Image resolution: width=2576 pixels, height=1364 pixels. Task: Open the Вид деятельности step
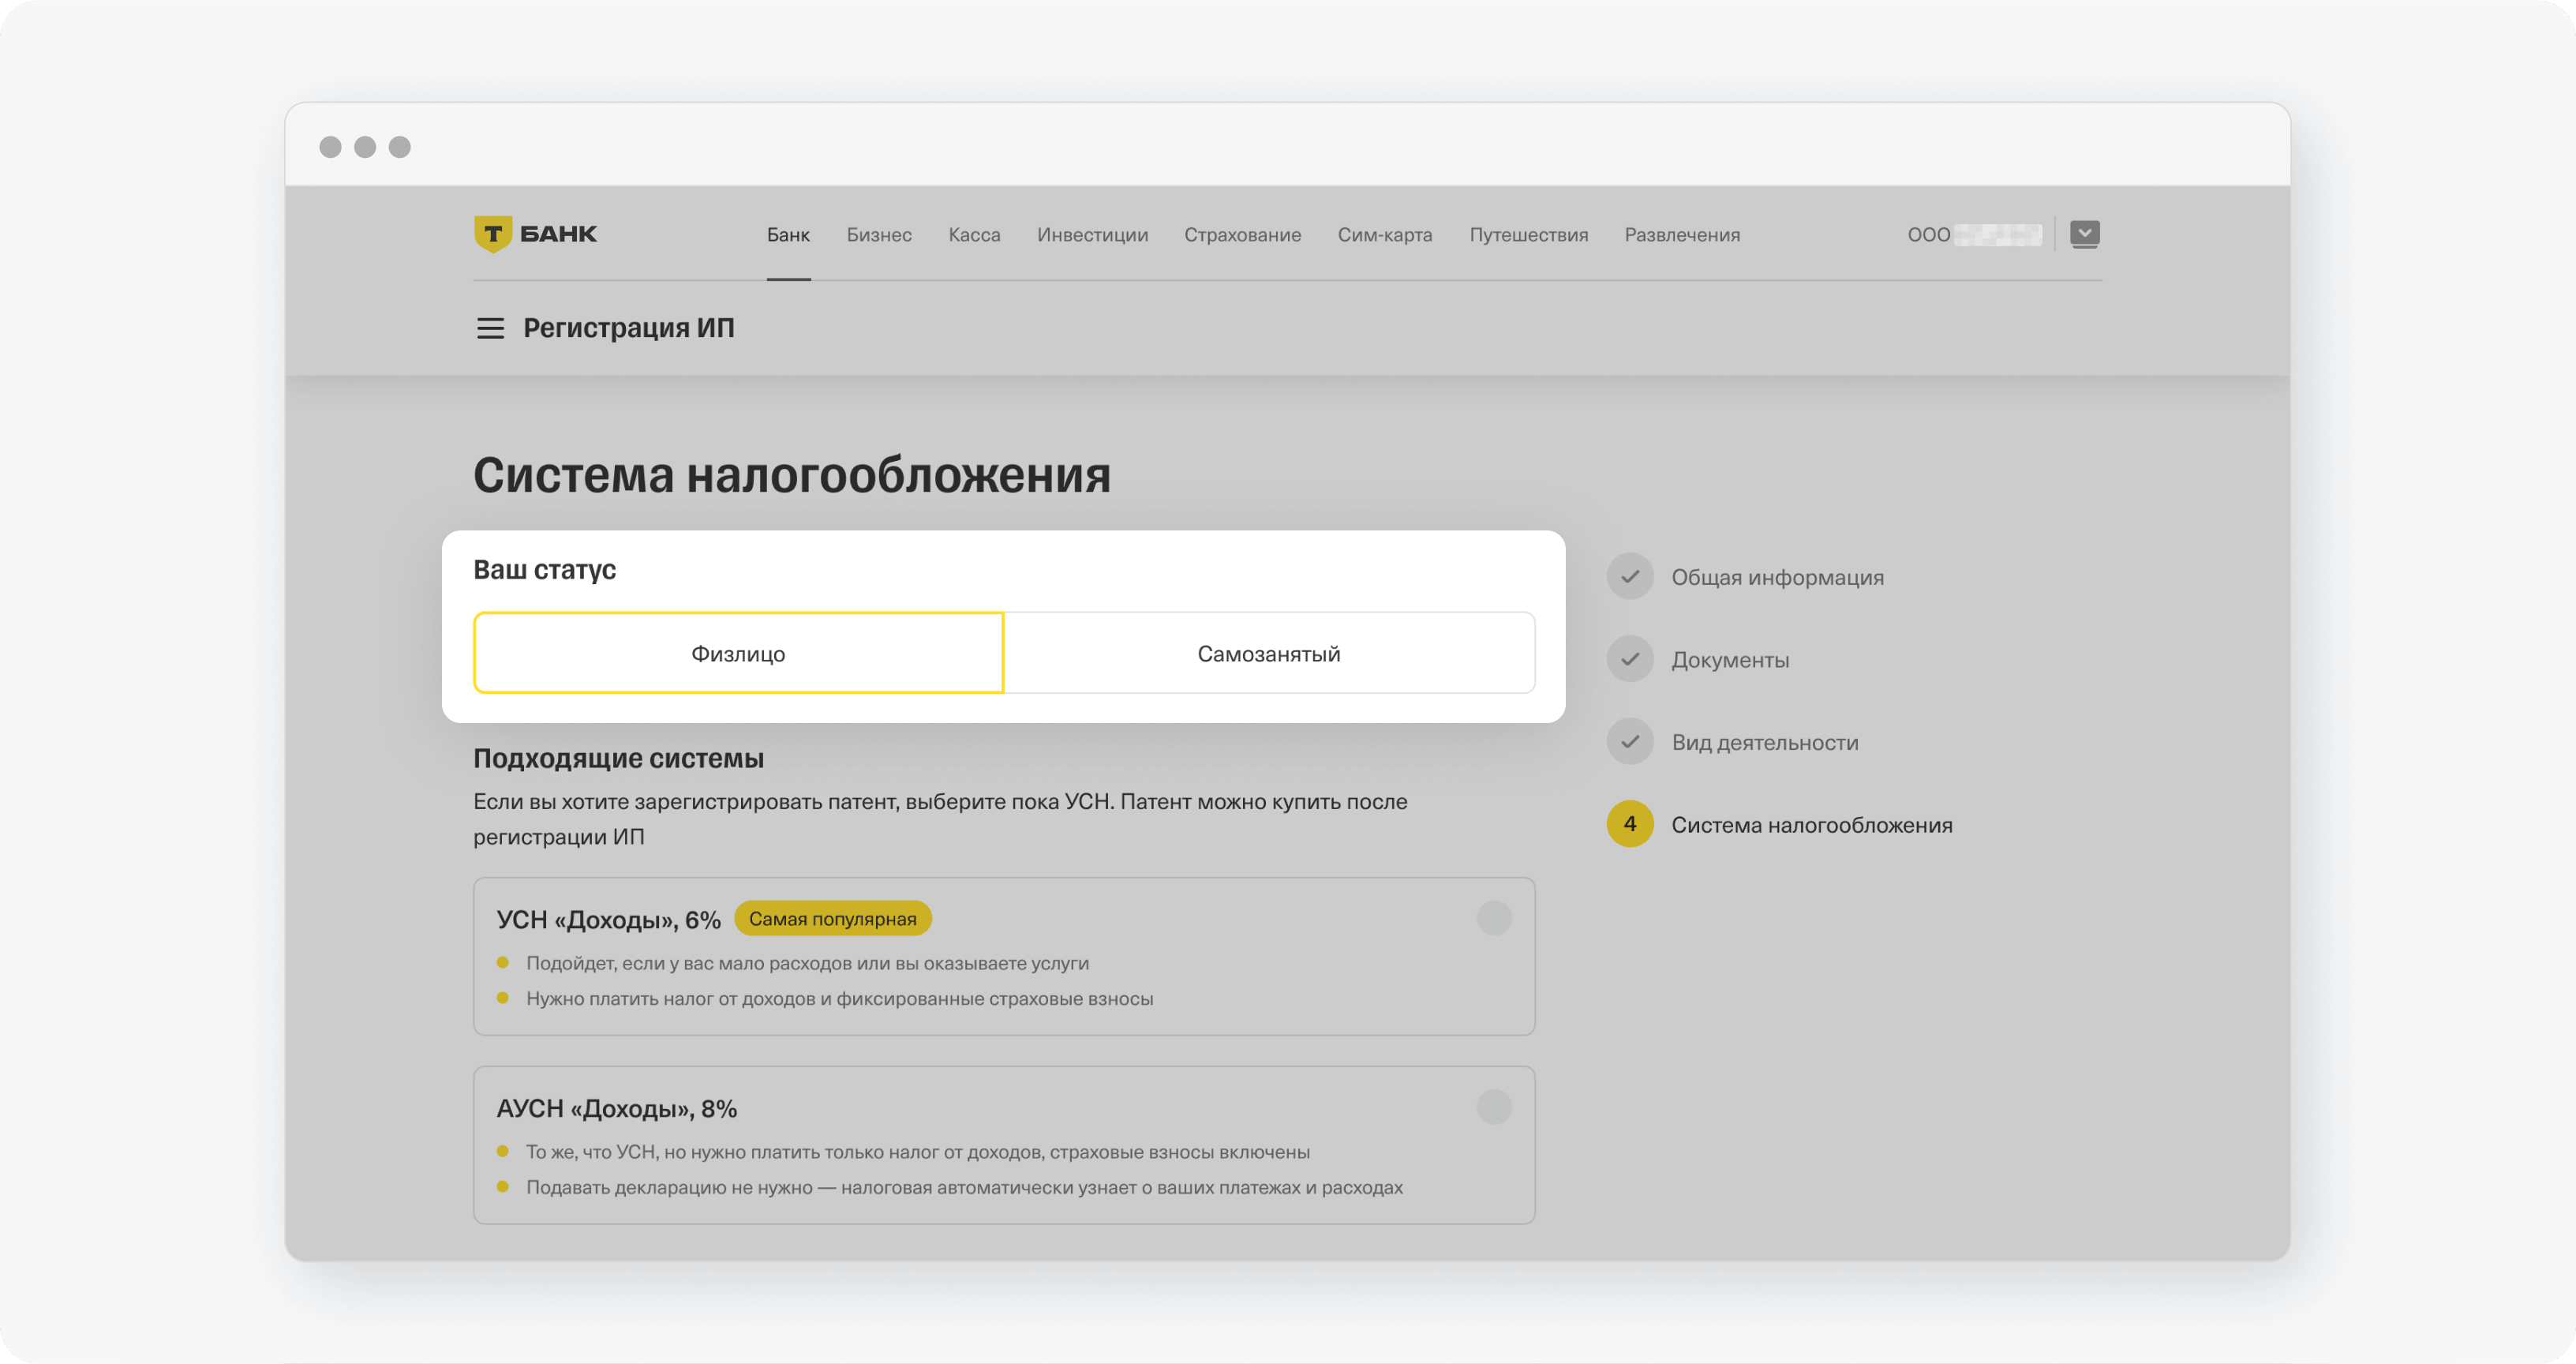pos(1765,742)
